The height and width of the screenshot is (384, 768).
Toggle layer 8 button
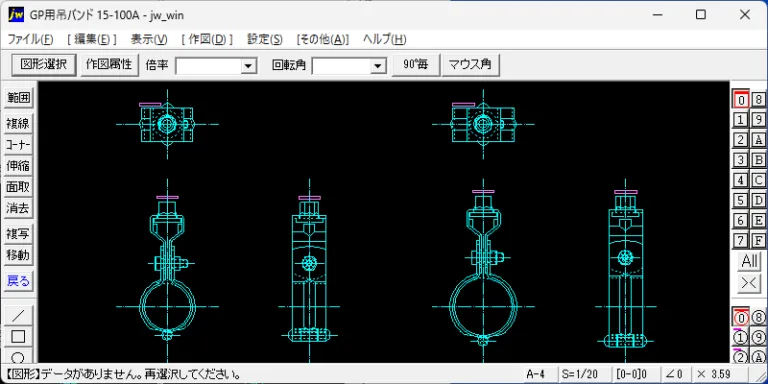[x=758, y=100]
